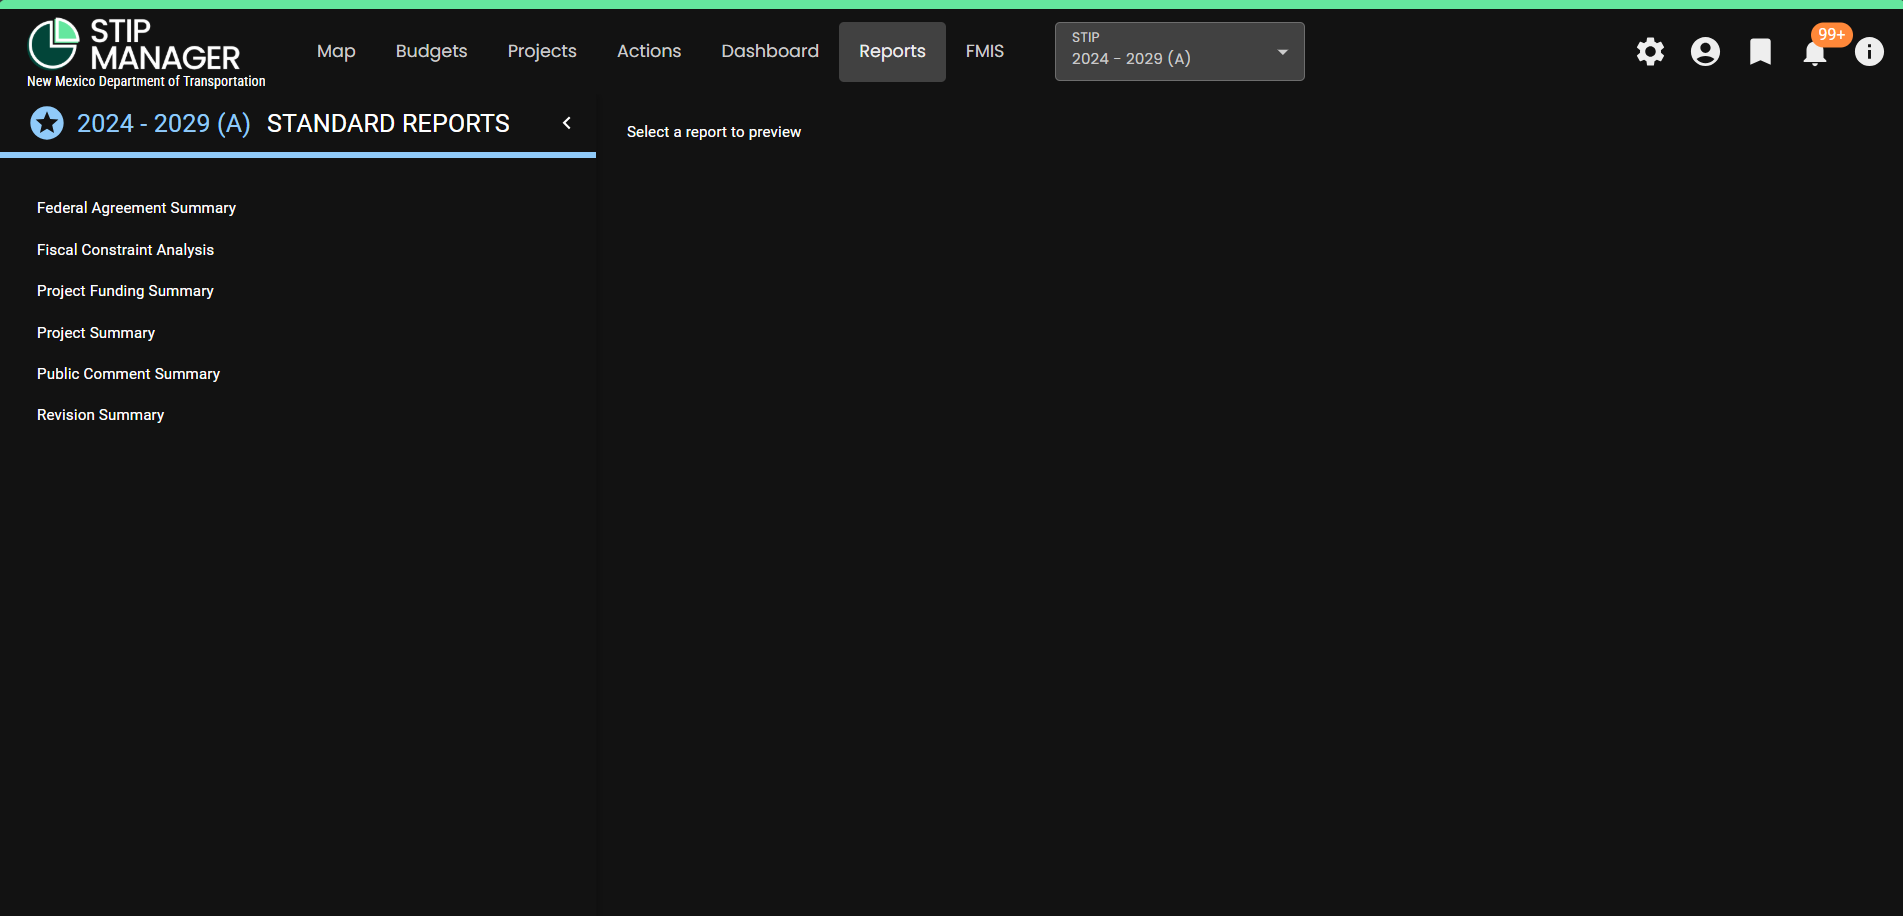Open the bookmarks icon
Screen dimensions: 1903x916
(x=1760, y=52)
